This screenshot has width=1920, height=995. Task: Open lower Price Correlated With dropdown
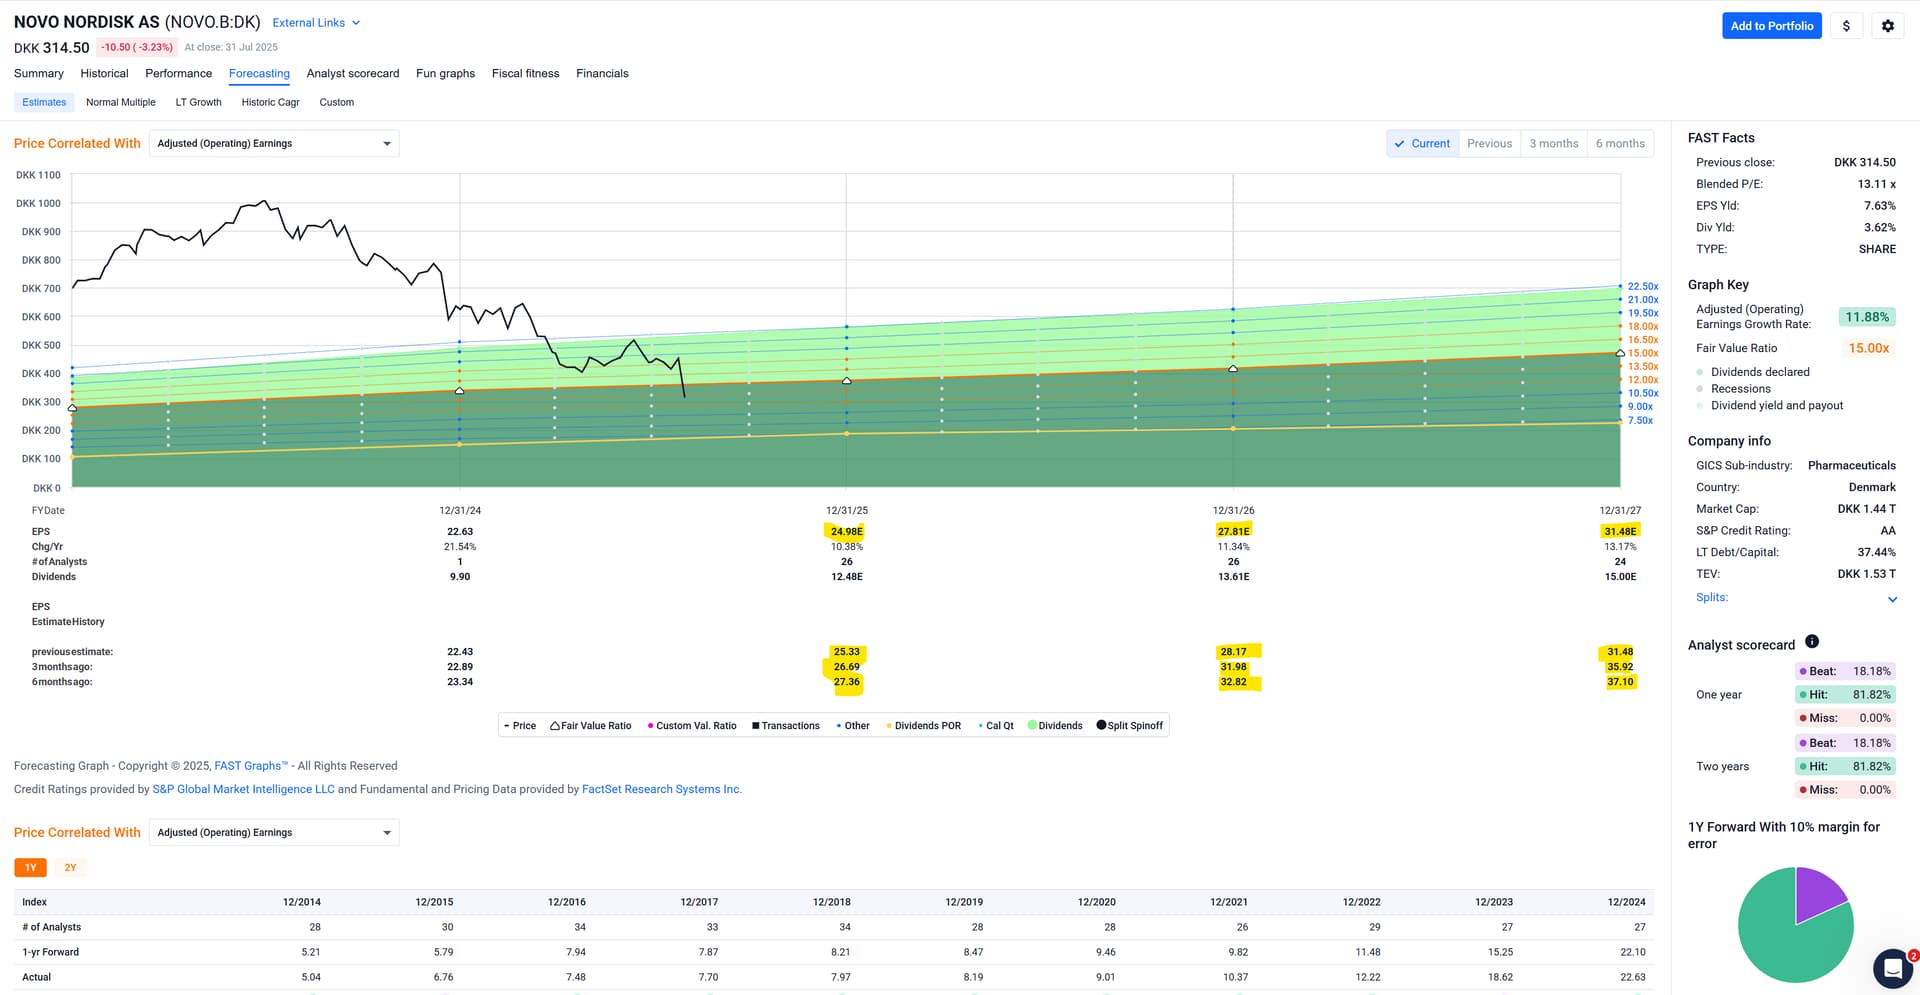(274, 833)
